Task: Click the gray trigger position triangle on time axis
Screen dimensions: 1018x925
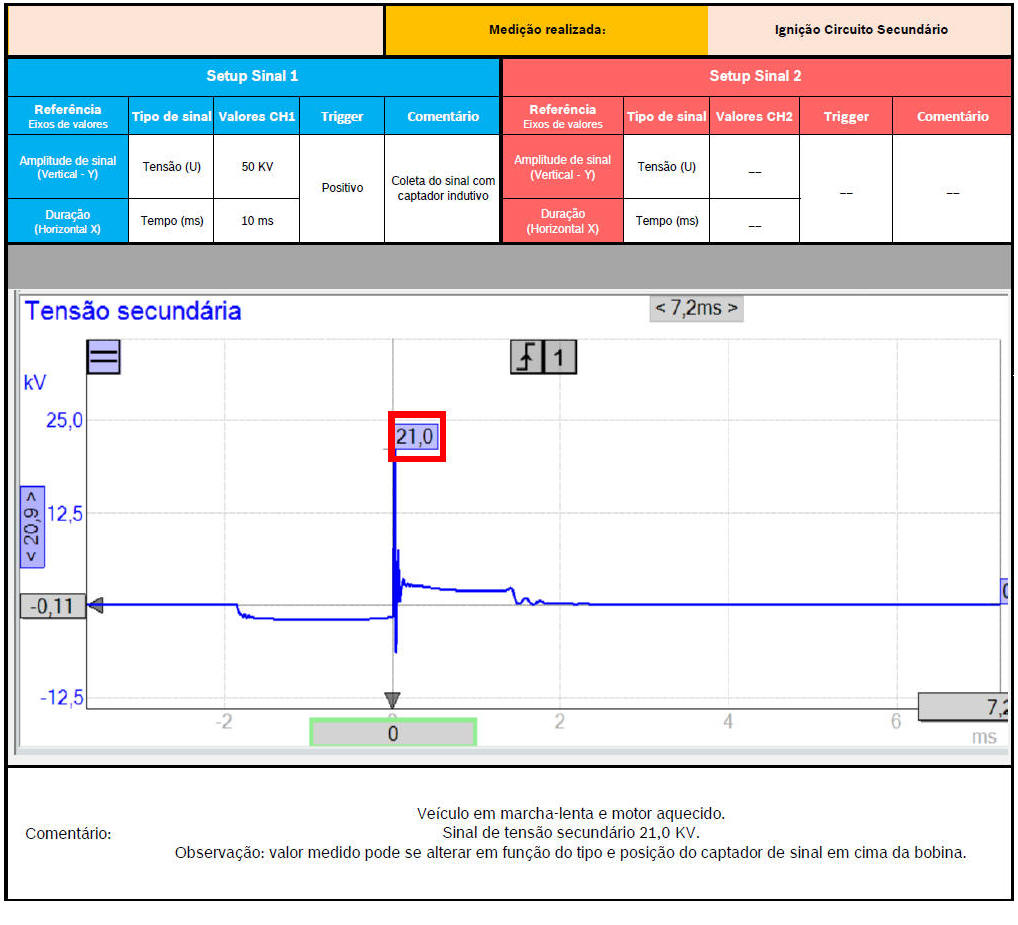Action: pos(392,700)
